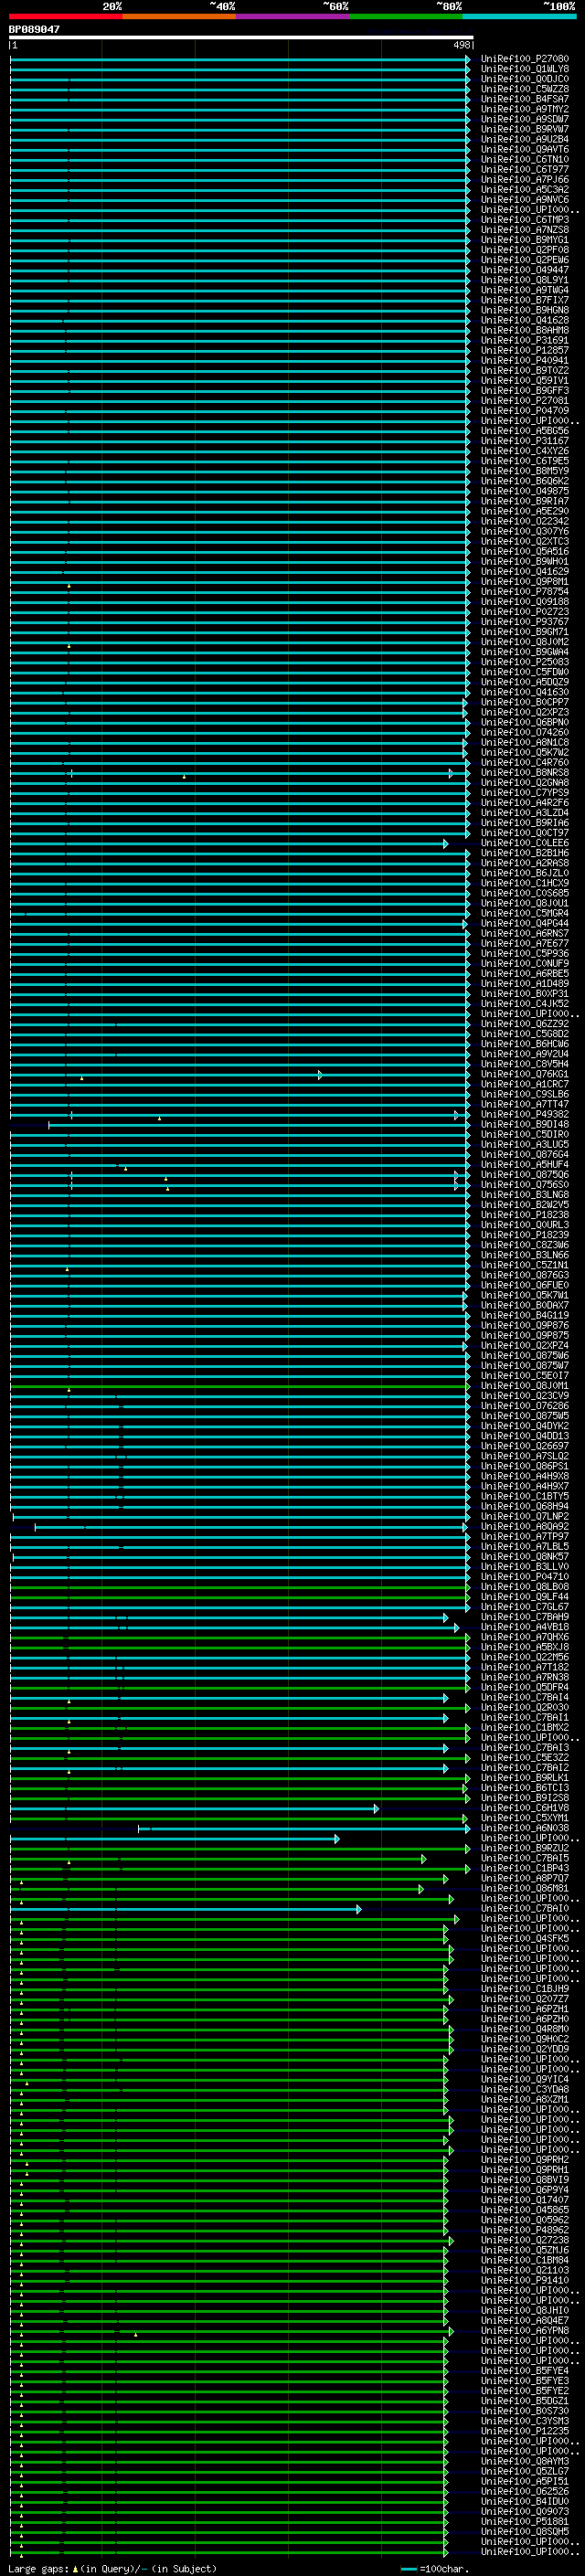Select hit label UniRef100_P18239

[525, 1235]
